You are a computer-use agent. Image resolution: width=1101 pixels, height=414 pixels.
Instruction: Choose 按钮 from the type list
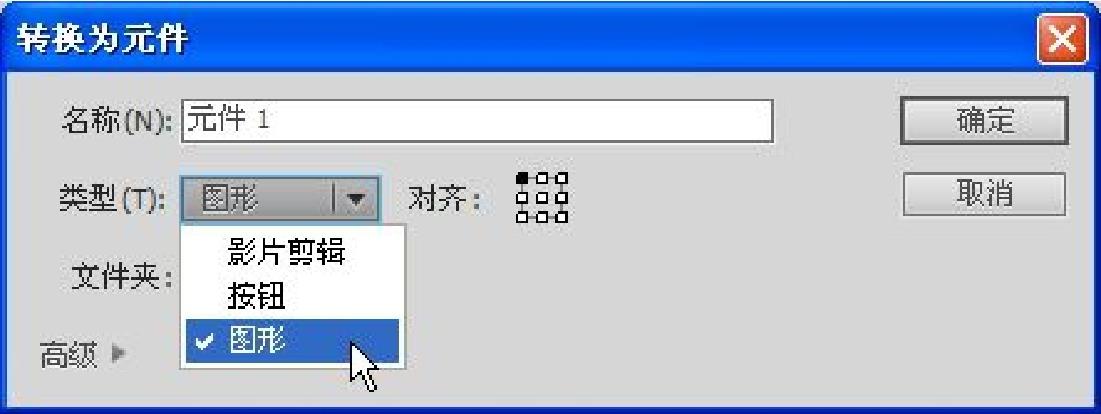click(293, 298)
